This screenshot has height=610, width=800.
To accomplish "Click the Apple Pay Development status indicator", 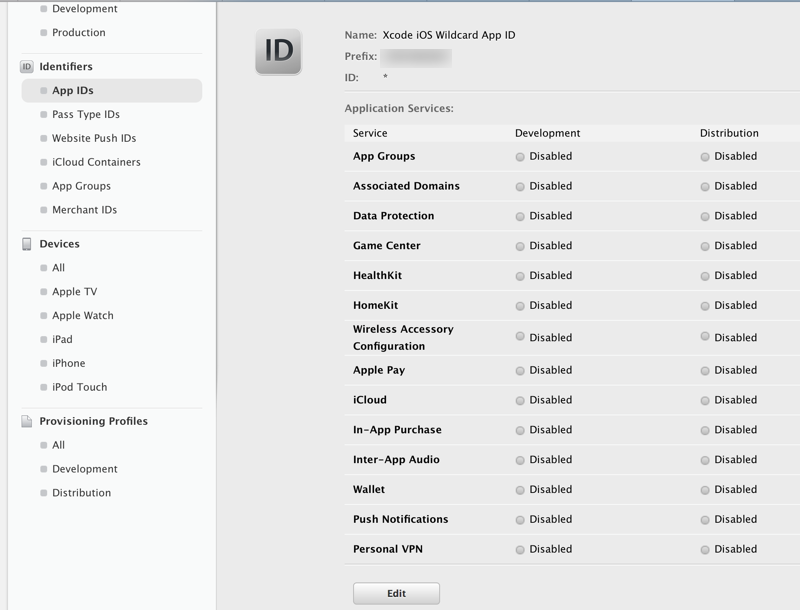I will 520,371.
